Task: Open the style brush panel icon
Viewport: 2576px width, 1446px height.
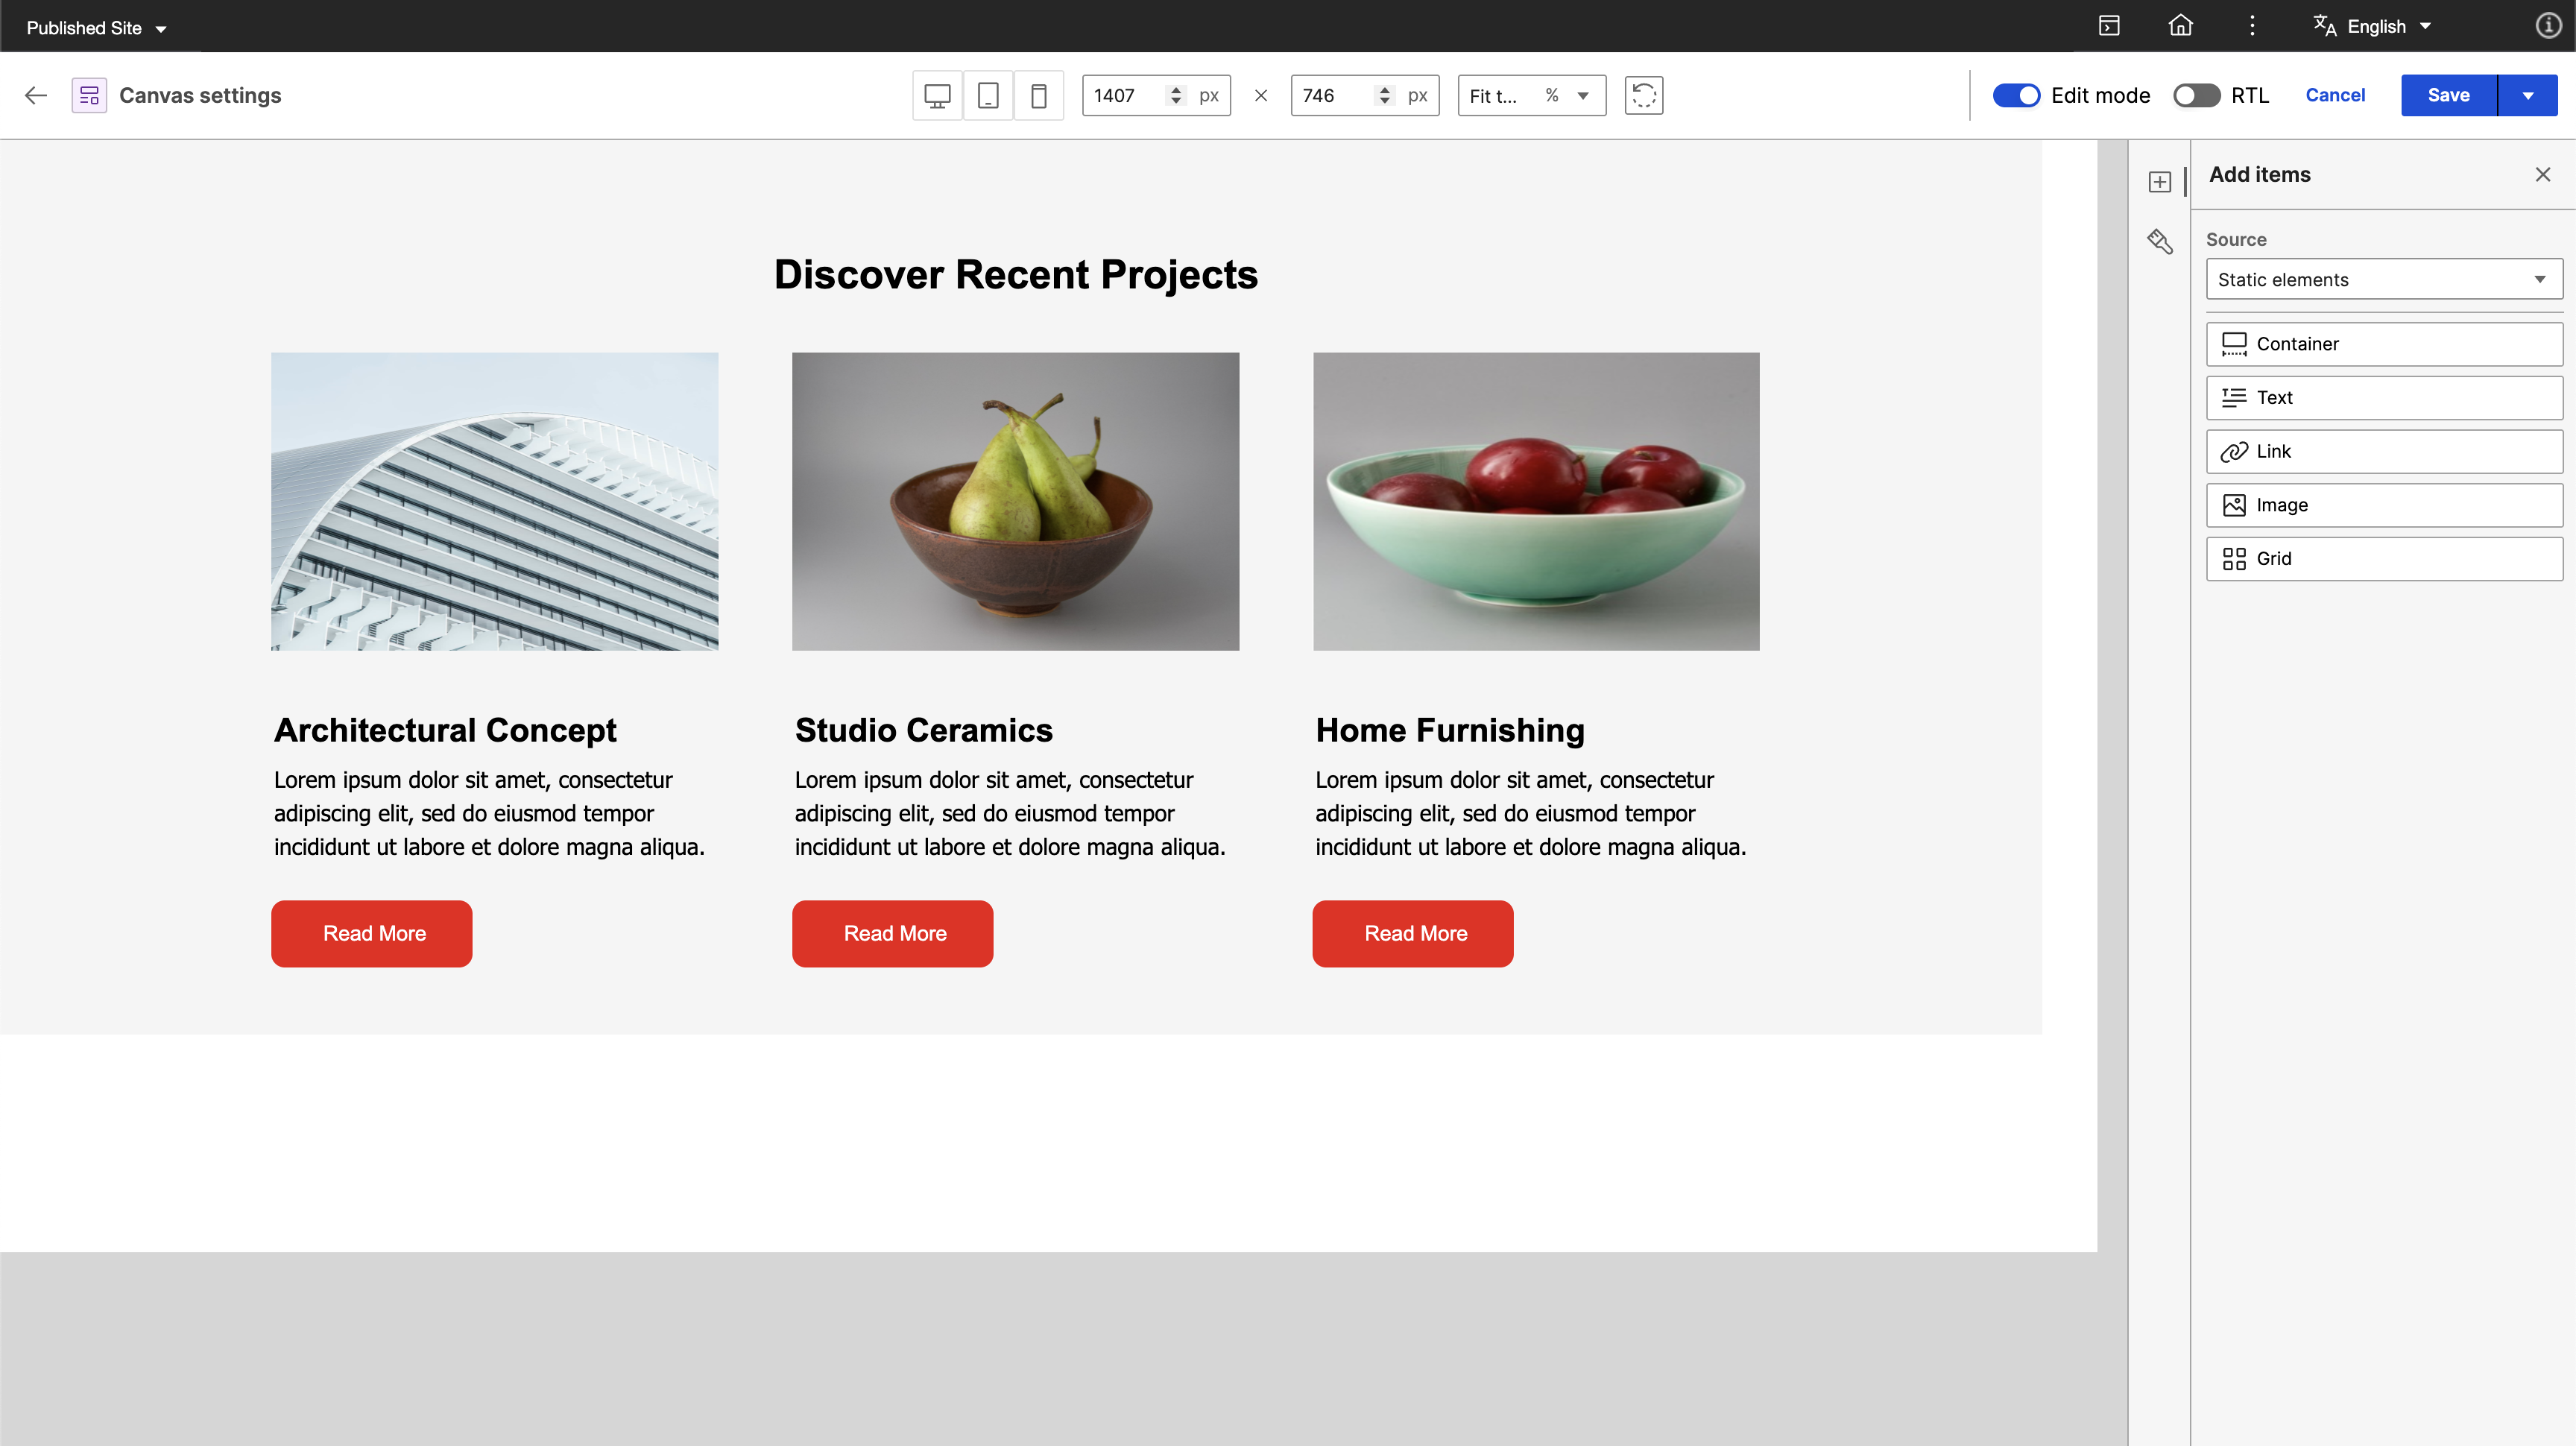Action: (x=2160, y=242)
